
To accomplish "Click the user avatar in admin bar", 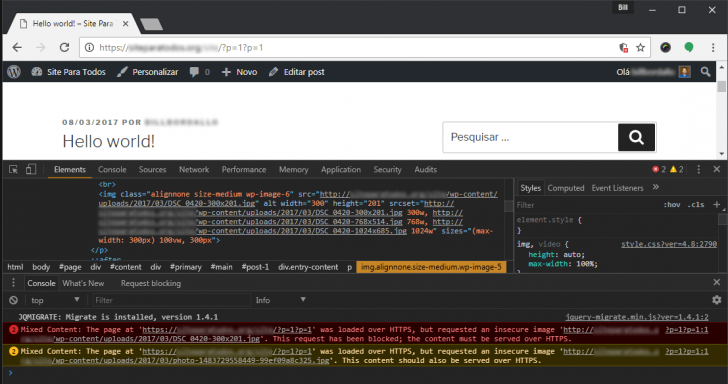I will (x=684, y=72).
